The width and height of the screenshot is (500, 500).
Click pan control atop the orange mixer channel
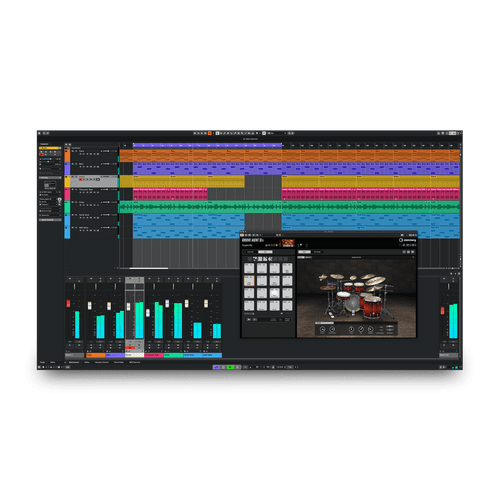tap(96, 287)
